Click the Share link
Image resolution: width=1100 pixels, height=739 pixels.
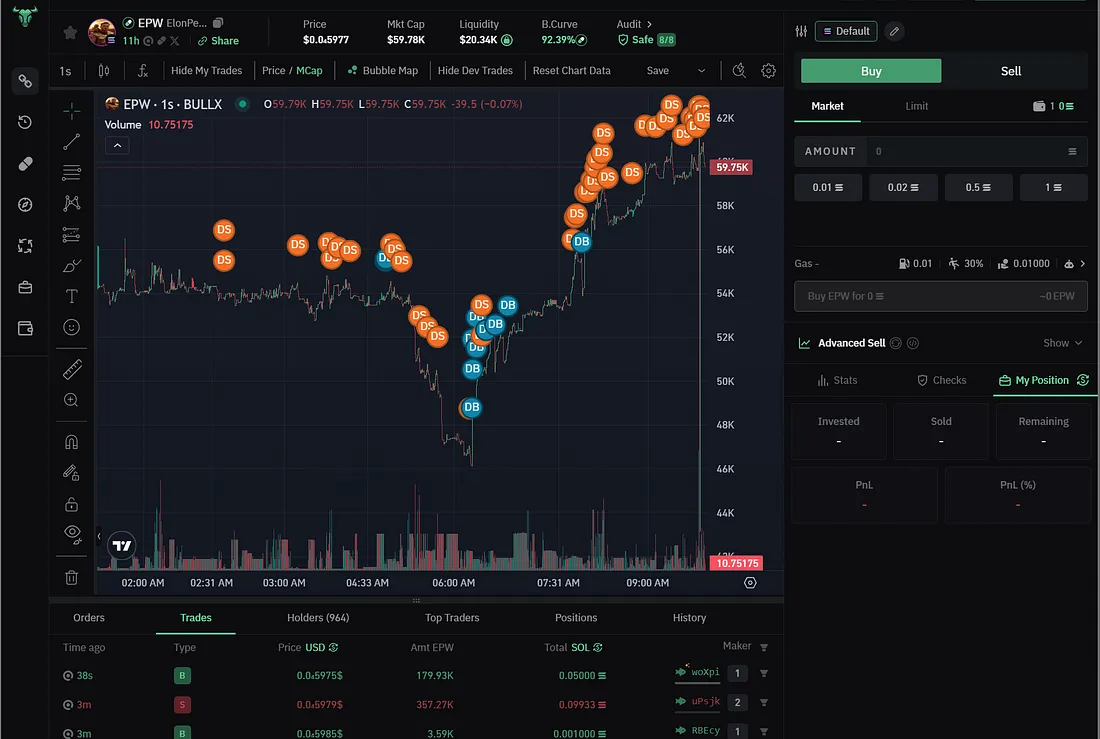218,41
